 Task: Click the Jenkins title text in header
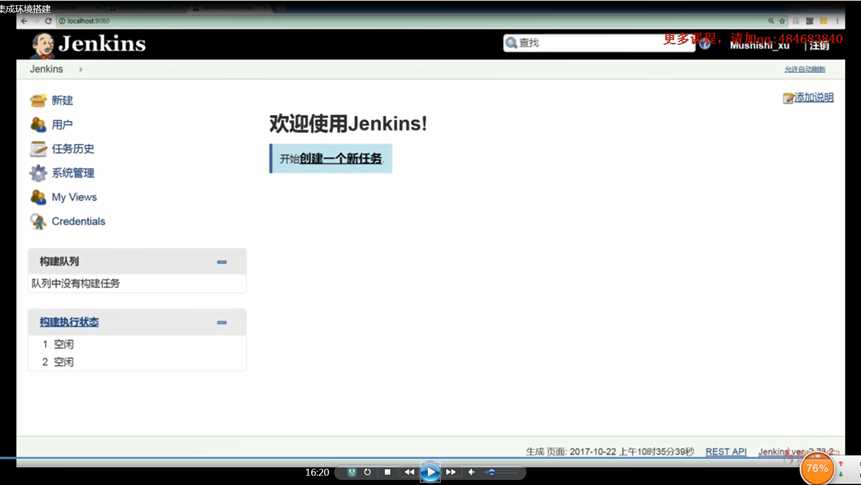coord(102,43)
